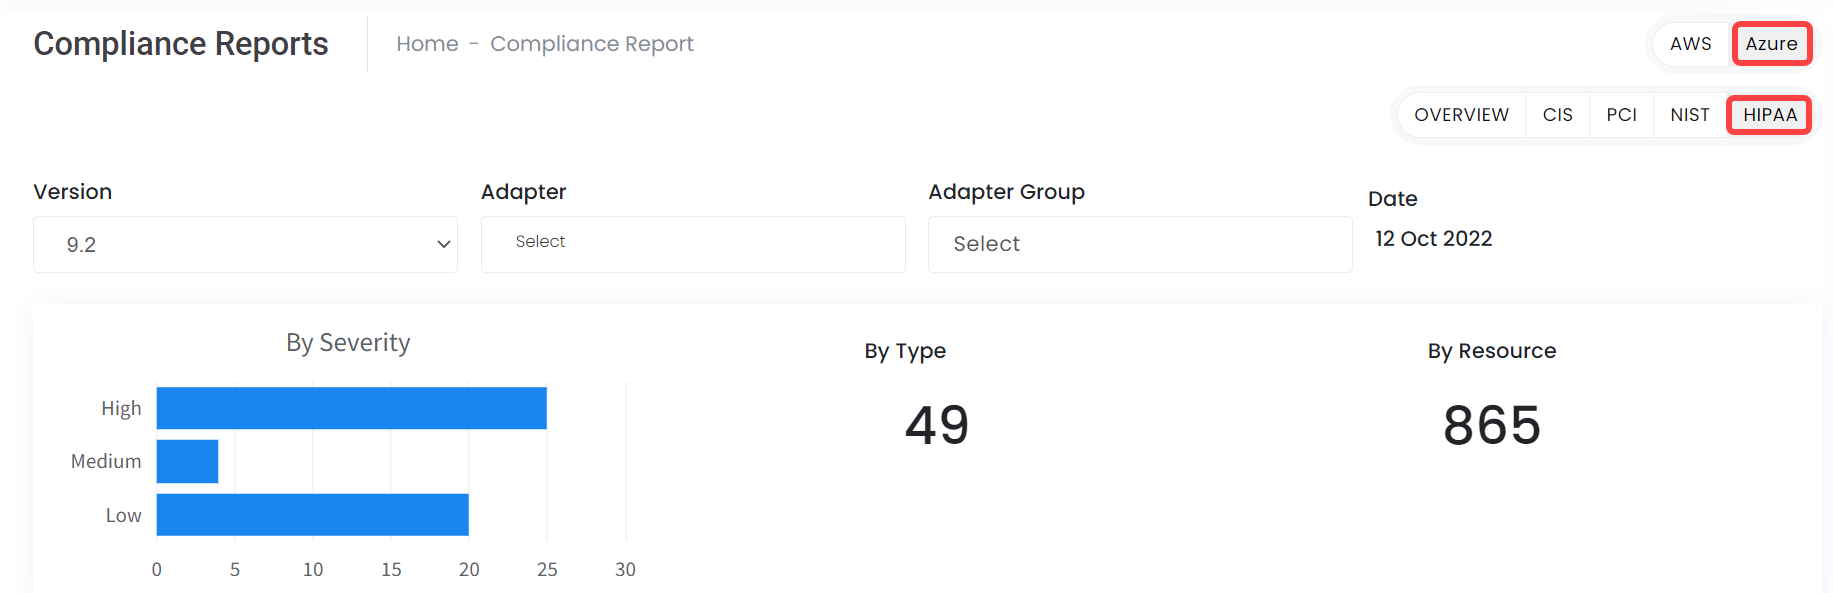
Task: Click the High severity bar
Action: tap(351, 408)
